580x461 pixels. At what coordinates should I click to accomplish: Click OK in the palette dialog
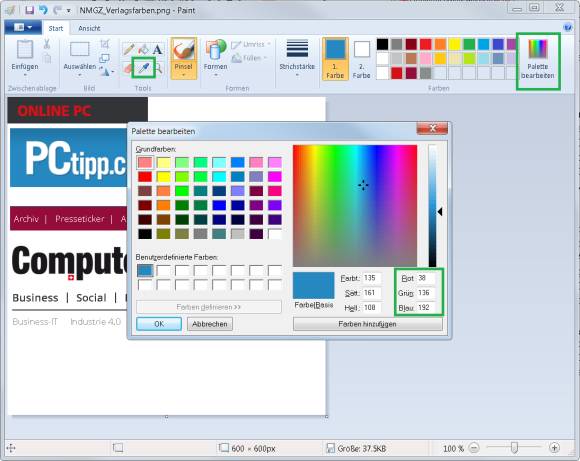tap(159, 324)
